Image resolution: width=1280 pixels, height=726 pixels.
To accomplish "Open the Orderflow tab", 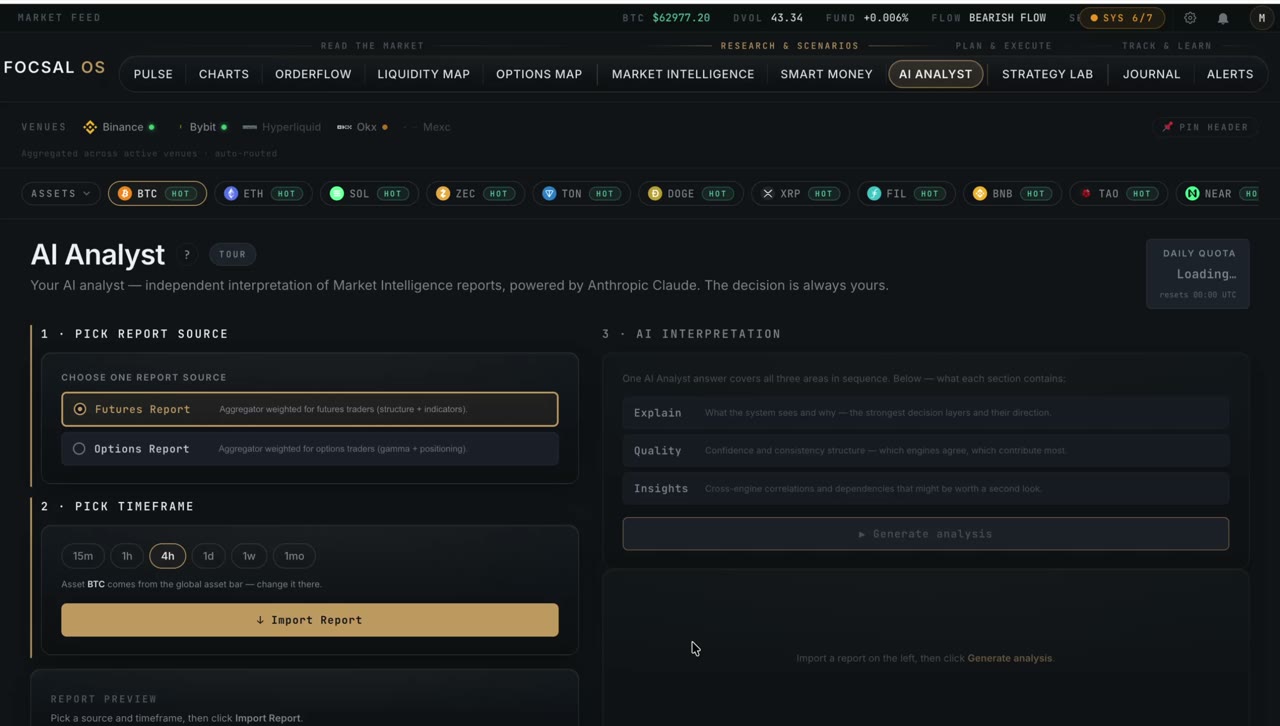I will click(313, 74).
